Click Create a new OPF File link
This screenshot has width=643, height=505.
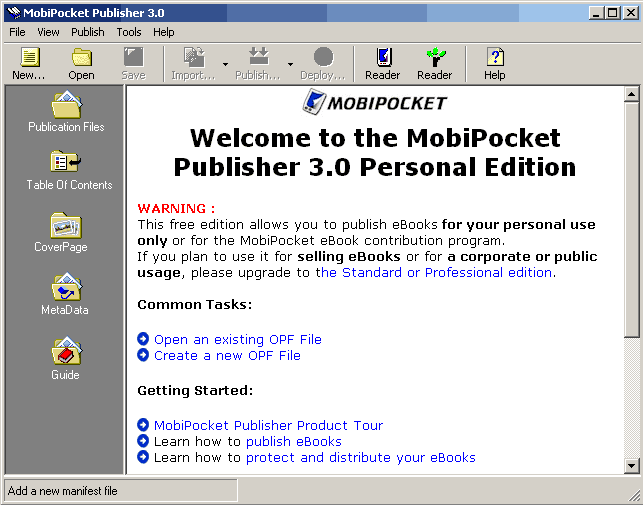[x=227, y=355]
